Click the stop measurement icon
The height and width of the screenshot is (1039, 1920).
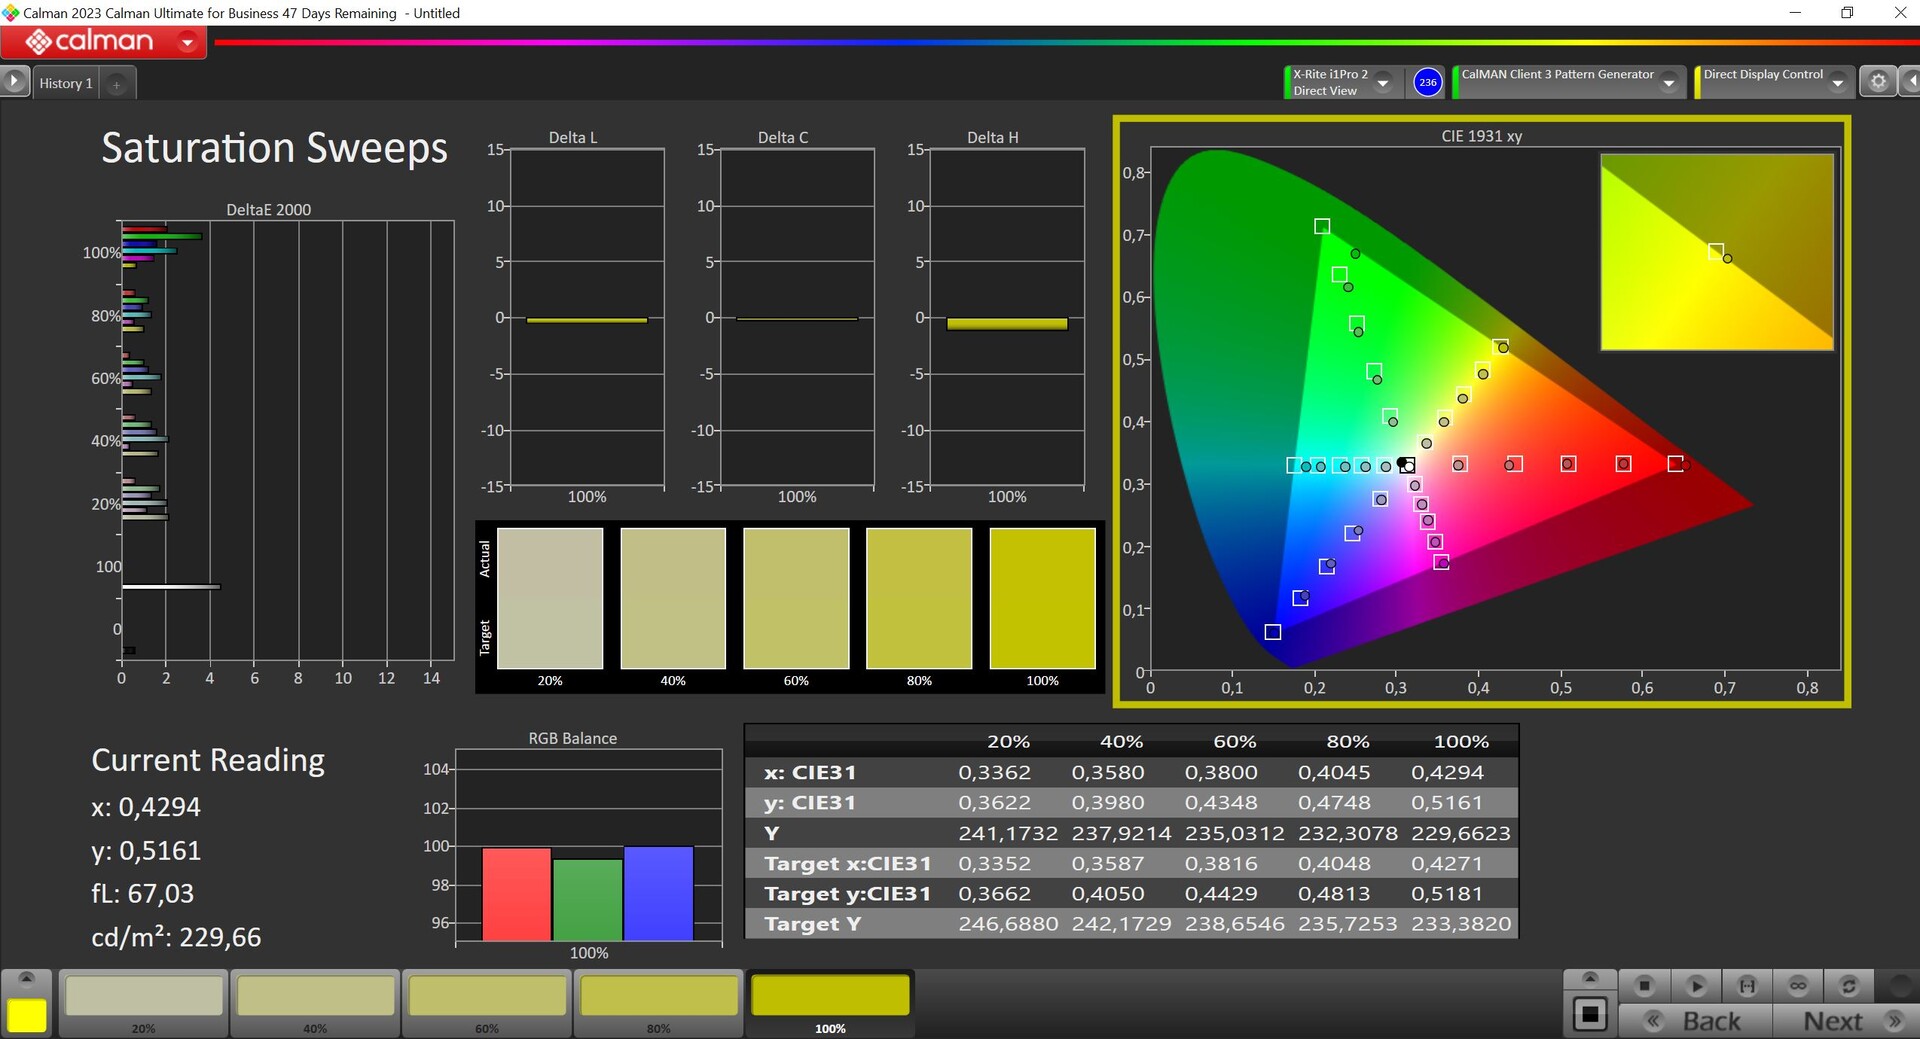(x=1644, y=986)
